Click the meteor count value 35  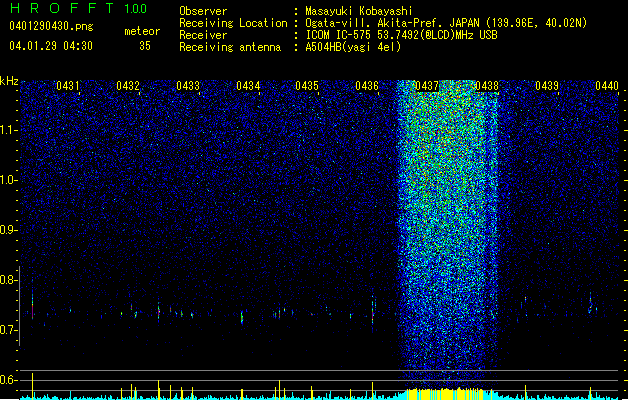click(145, 46)
